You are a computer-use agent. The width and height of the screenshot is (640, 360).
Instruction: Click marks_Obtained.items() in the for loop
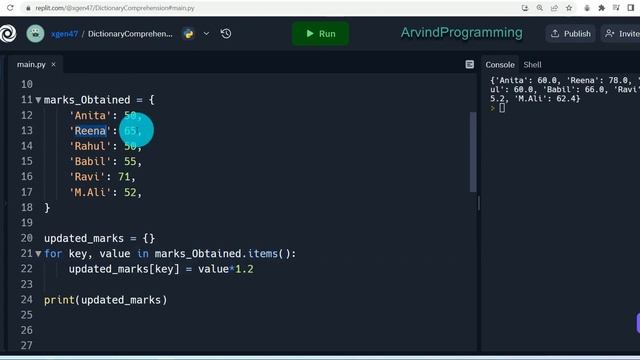[222, 254]
